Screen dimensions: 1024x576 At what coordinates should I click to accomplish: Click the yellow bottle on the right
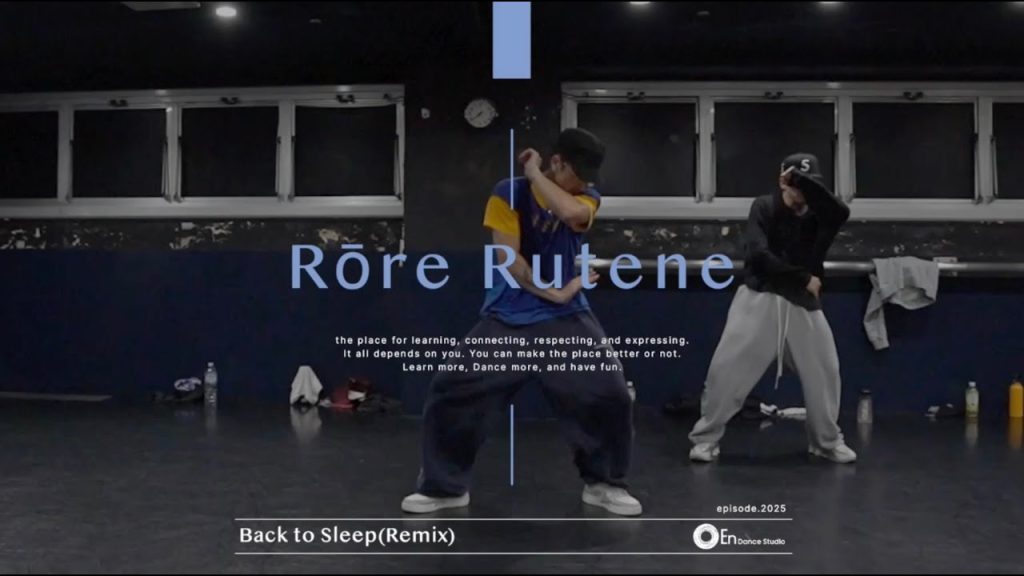pos(1015,398)
